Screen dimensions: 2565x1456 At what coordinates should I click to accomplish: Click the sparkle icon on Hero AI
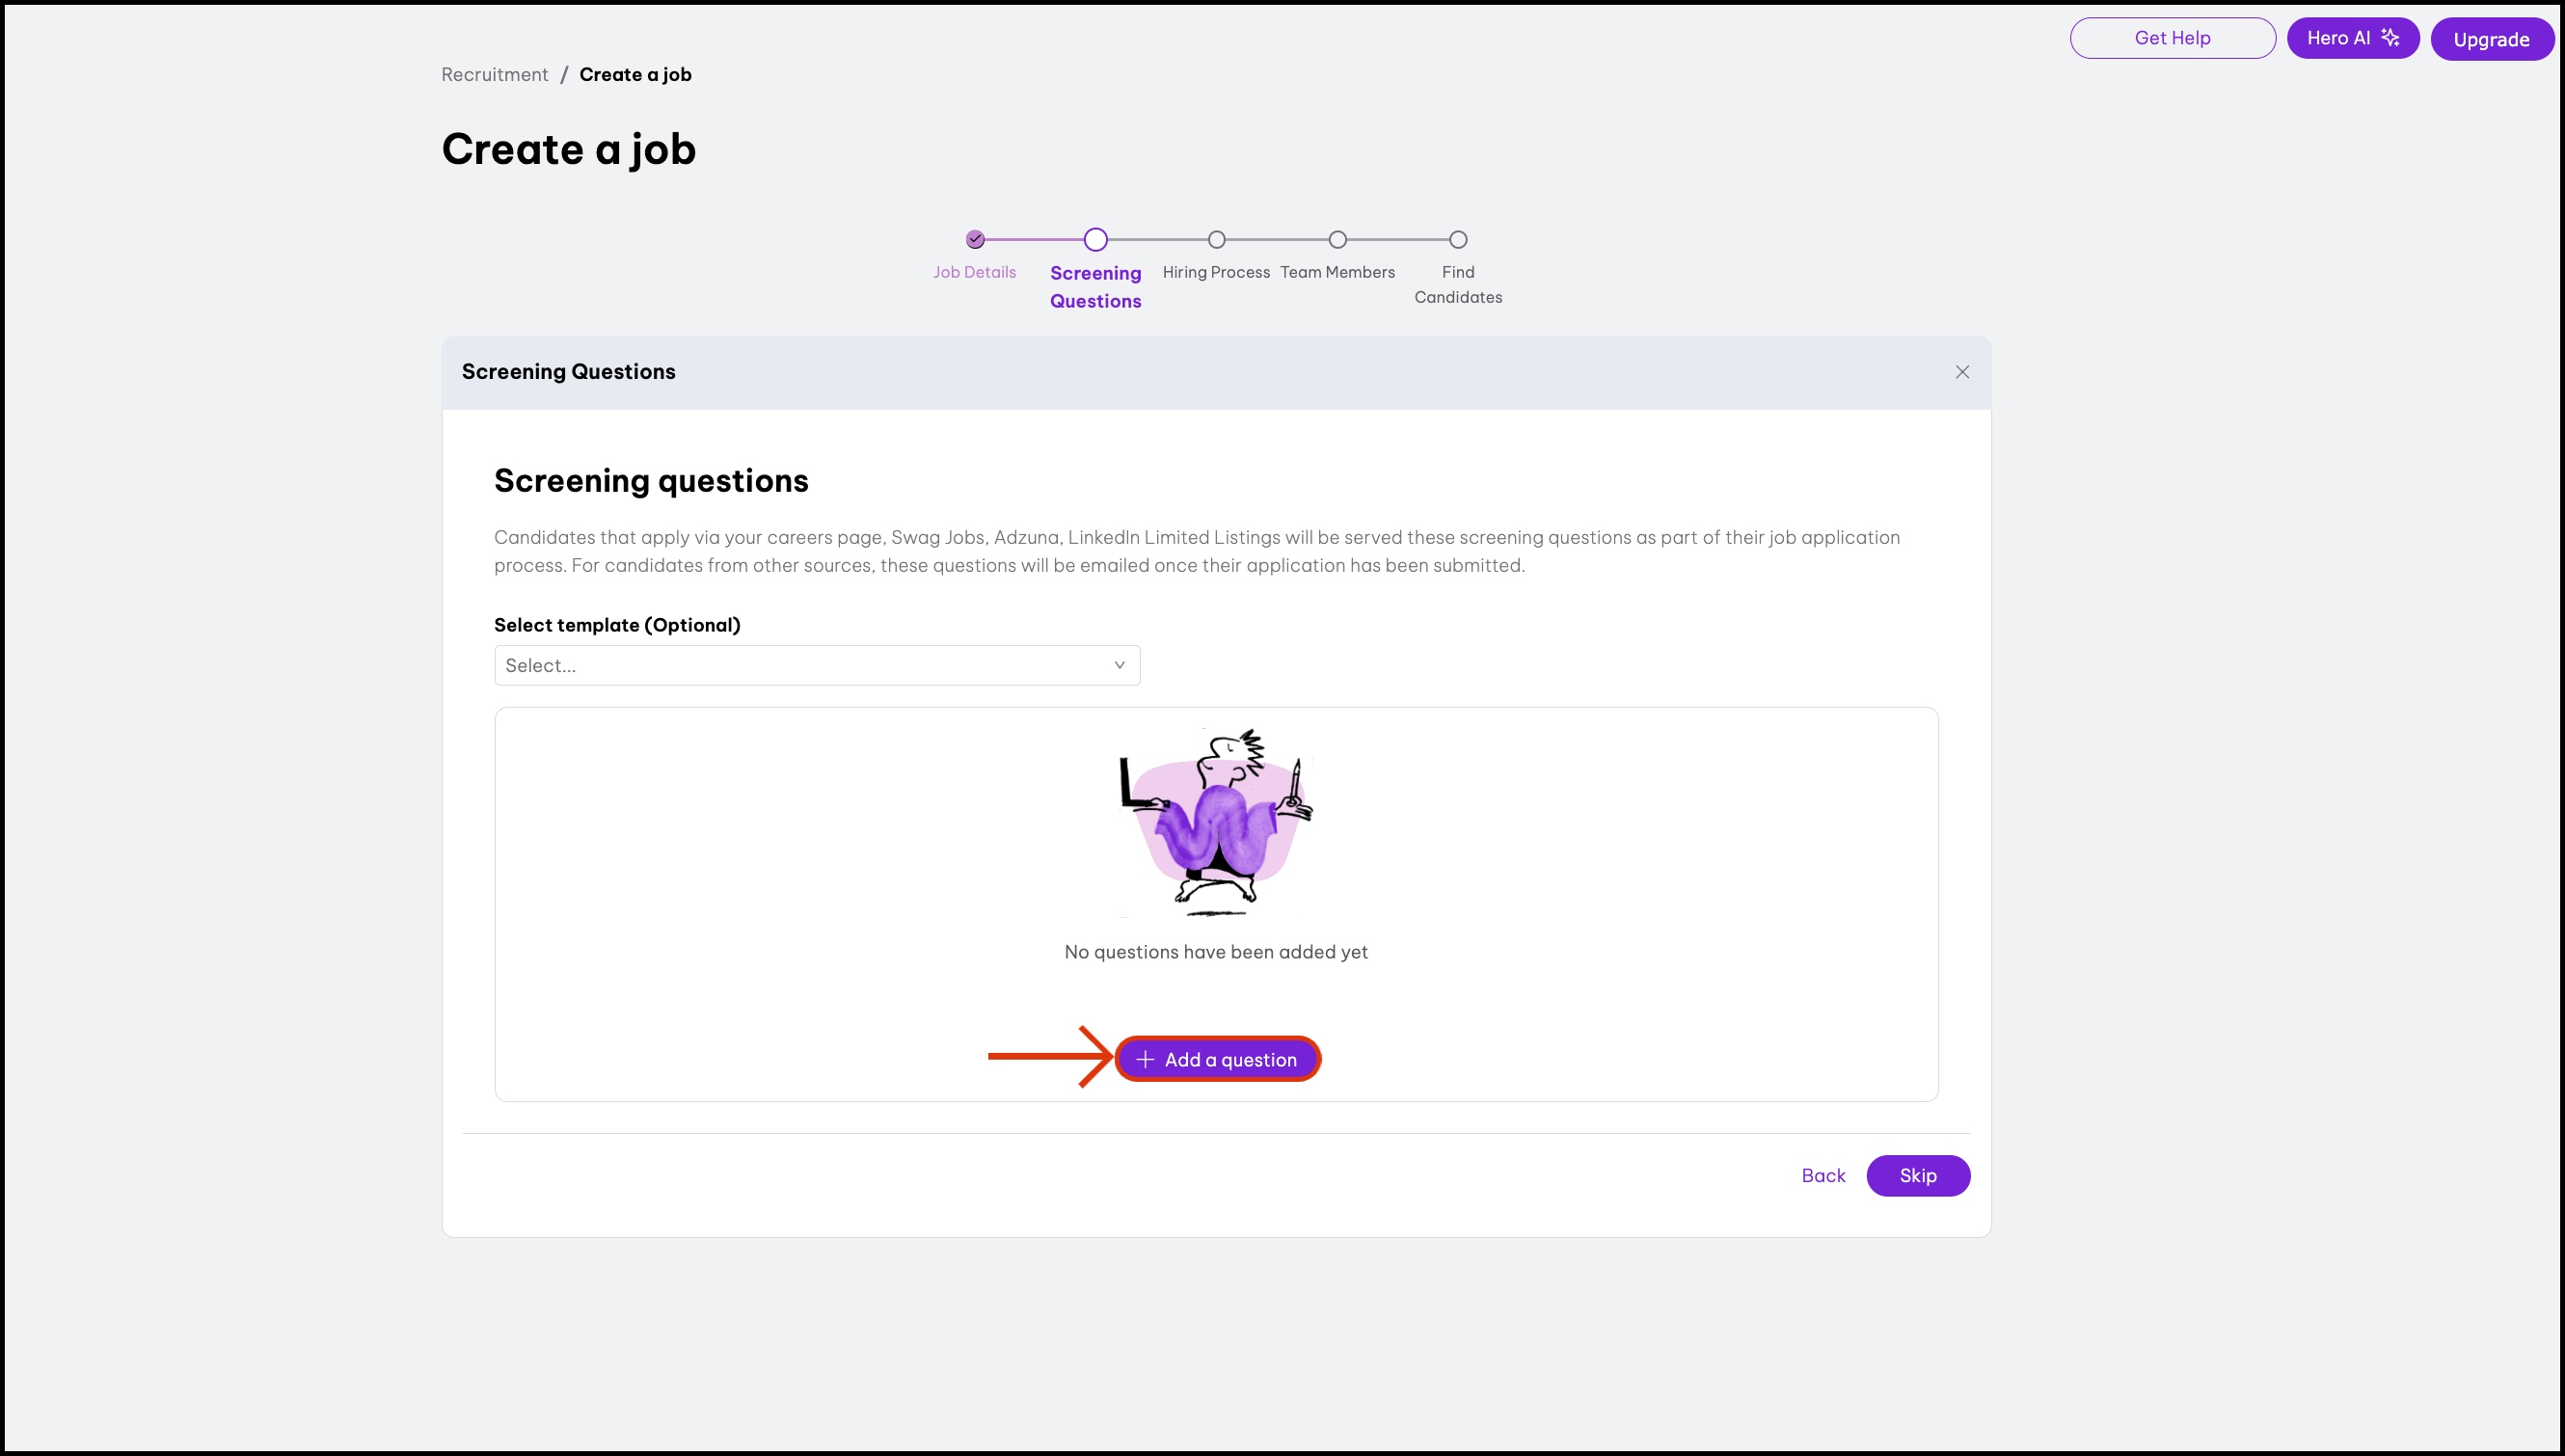pos(2390,38)
